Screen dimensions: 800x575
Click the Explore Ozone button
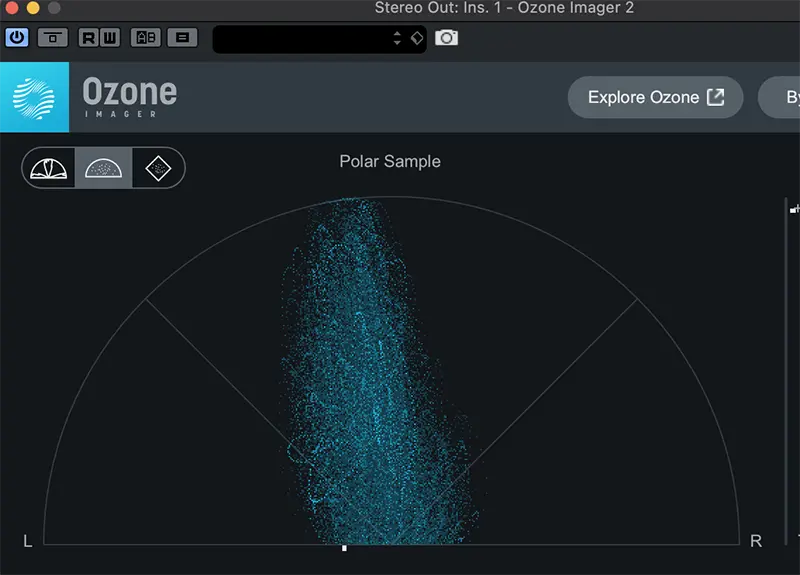point(655,97)
